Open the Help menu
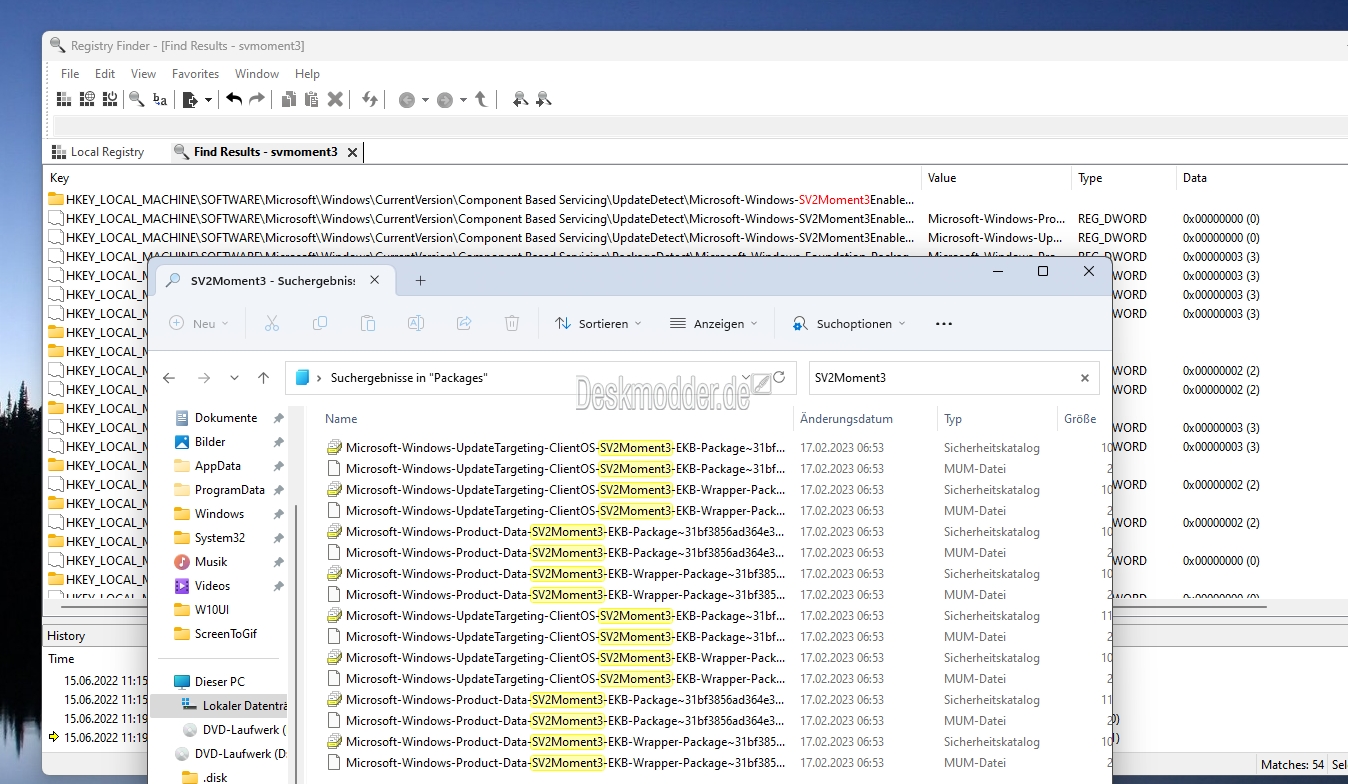This screenshot has height=784, width=1348. point(307,74)
